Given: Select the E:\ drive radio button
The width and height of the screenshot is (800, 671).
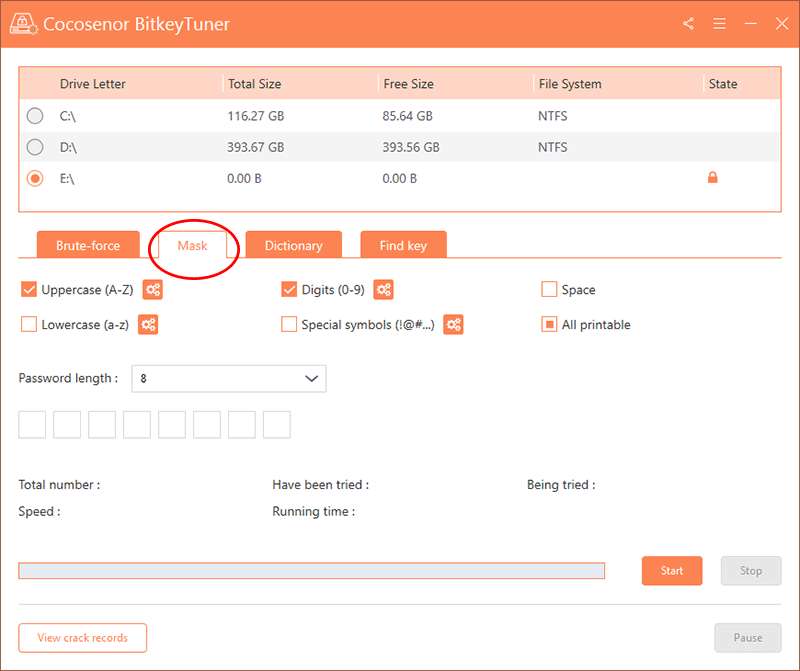Looking at the screenshot, I should click(35, 178).
